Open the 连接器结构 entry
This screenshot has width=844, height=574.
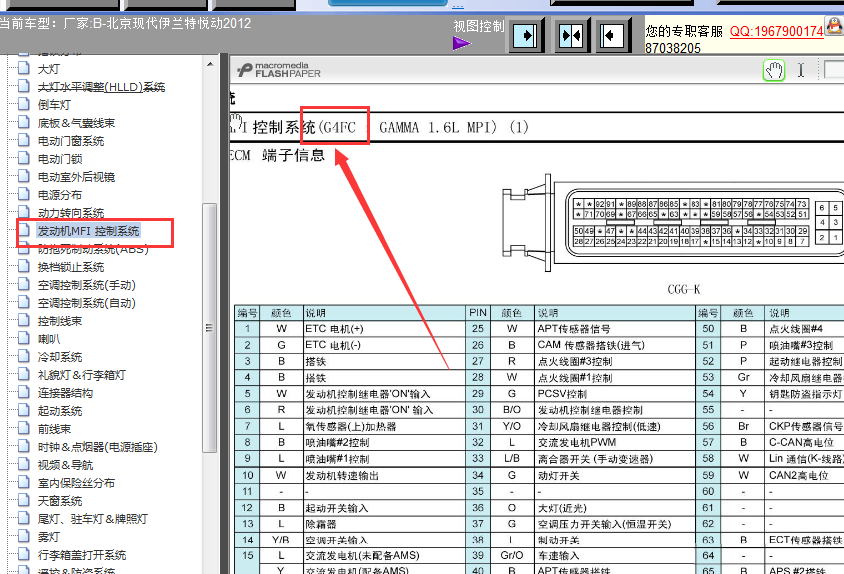tap(65, 393)
